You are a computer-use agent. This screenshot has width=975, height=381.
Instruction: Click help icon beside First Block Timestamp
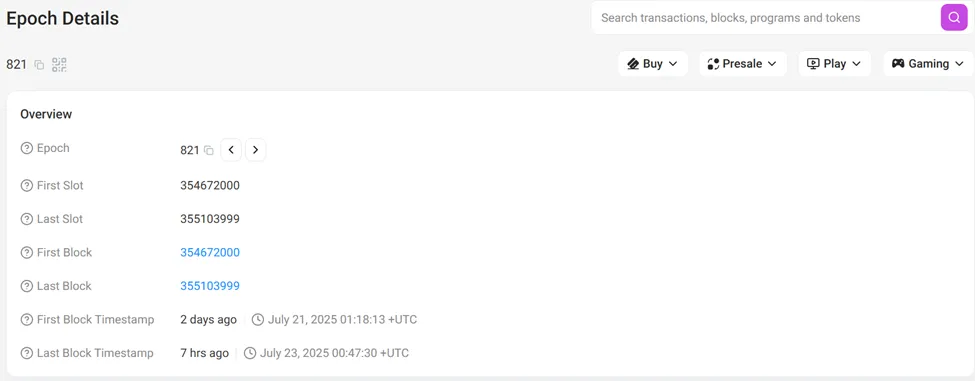pyautogui.click(x=27, y=320)
